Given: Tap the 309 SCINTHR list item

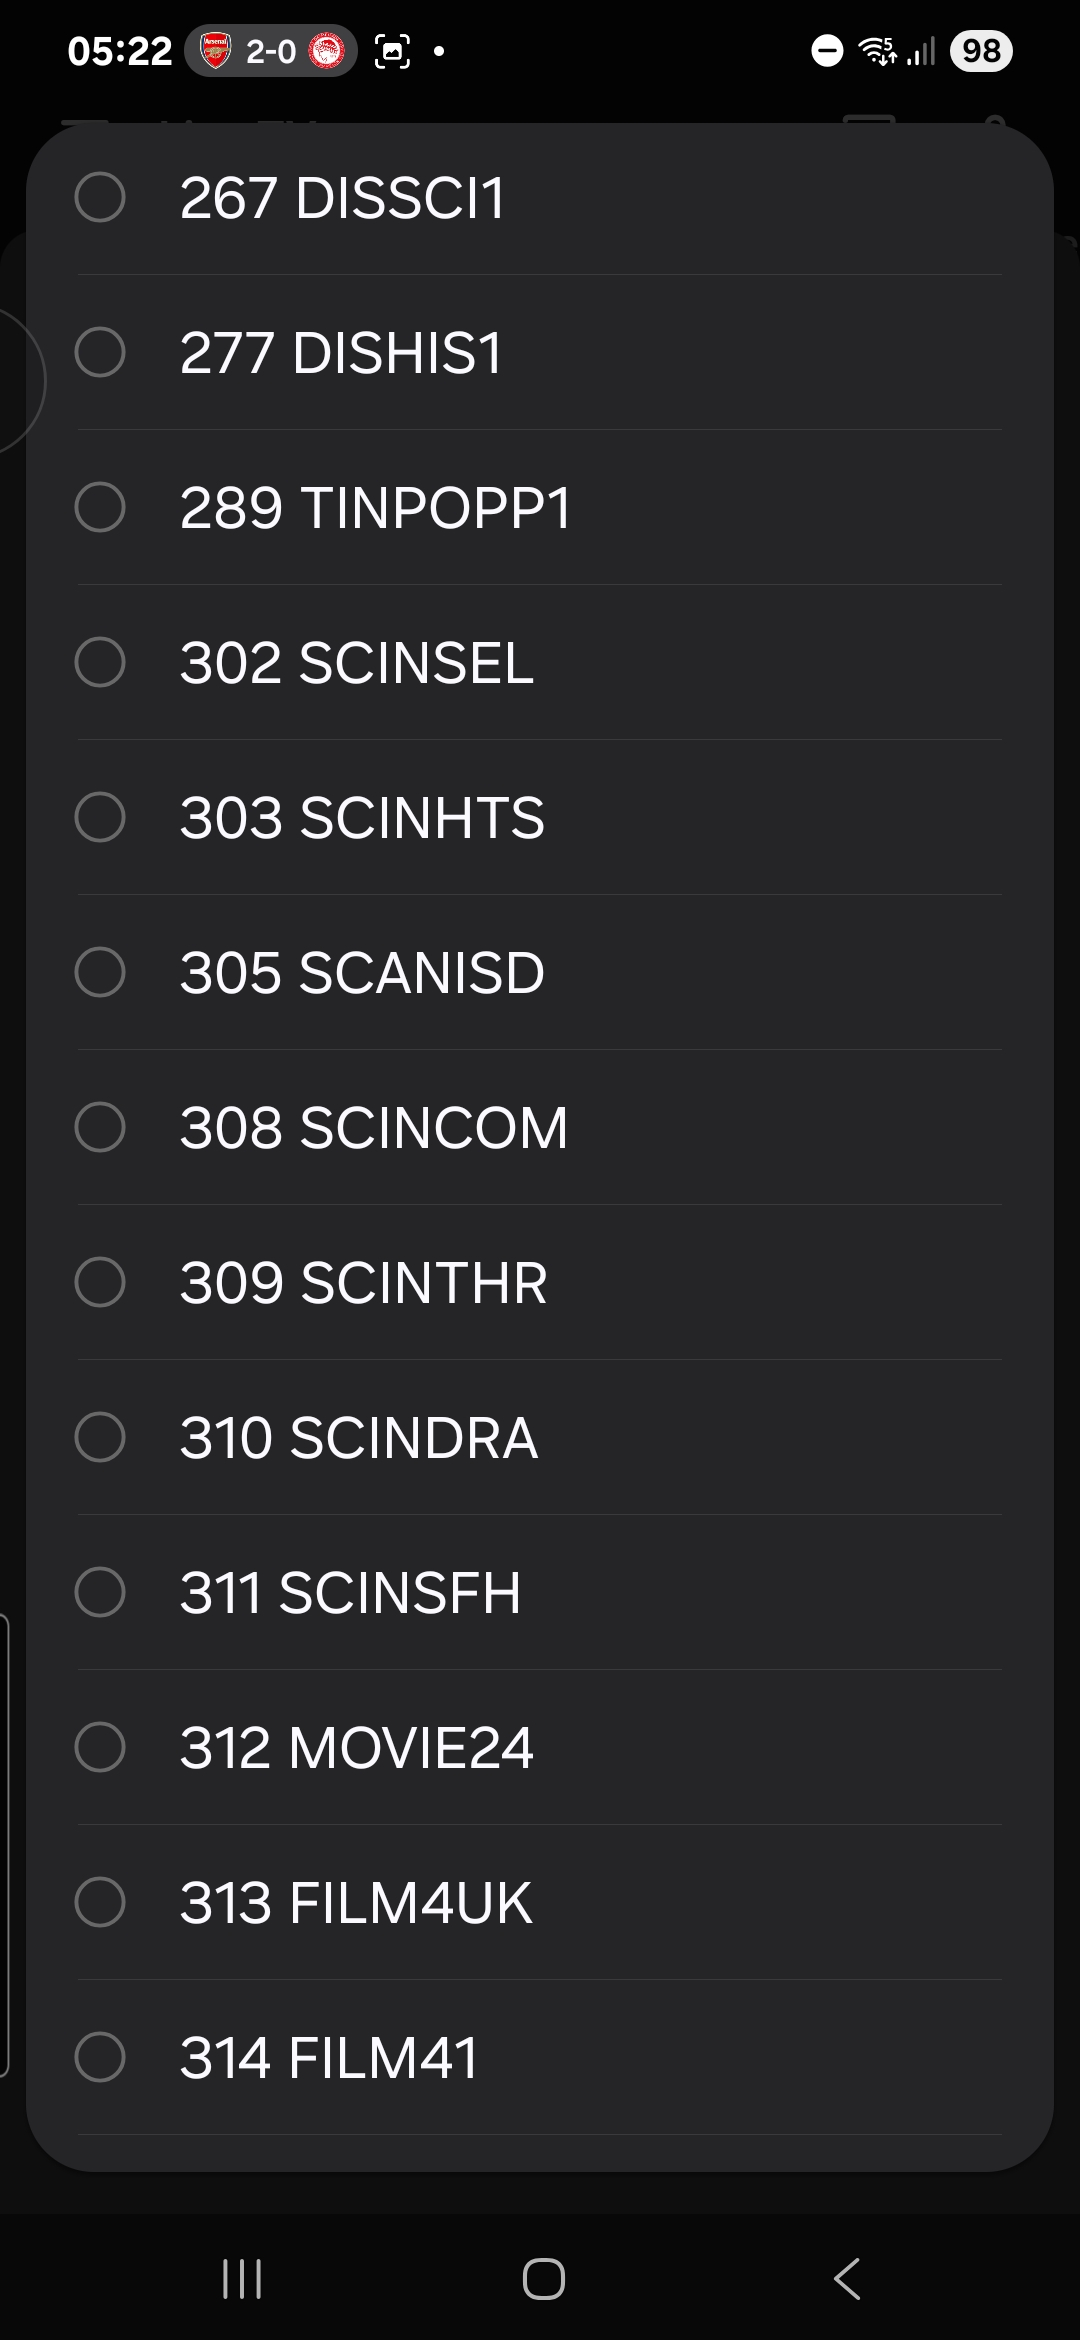Looking at the screenshot, I should pyautogui.click(x=363, y=1282).
